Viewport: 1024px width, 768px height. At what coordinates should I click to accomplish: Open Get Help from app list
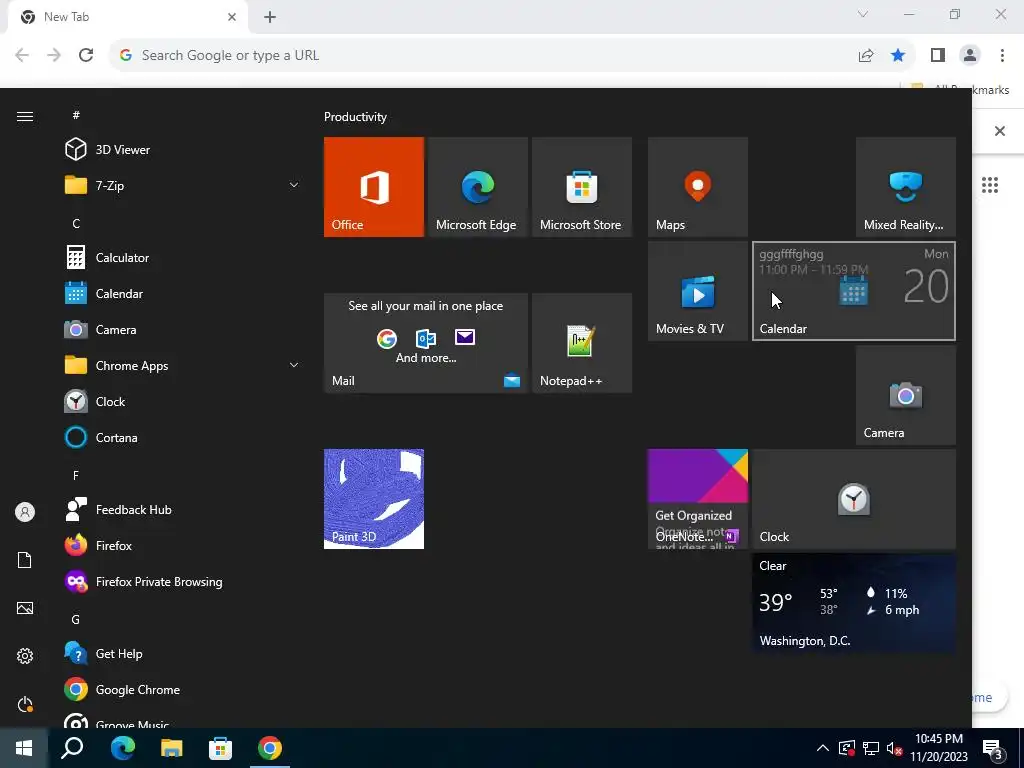pos(182,654)
